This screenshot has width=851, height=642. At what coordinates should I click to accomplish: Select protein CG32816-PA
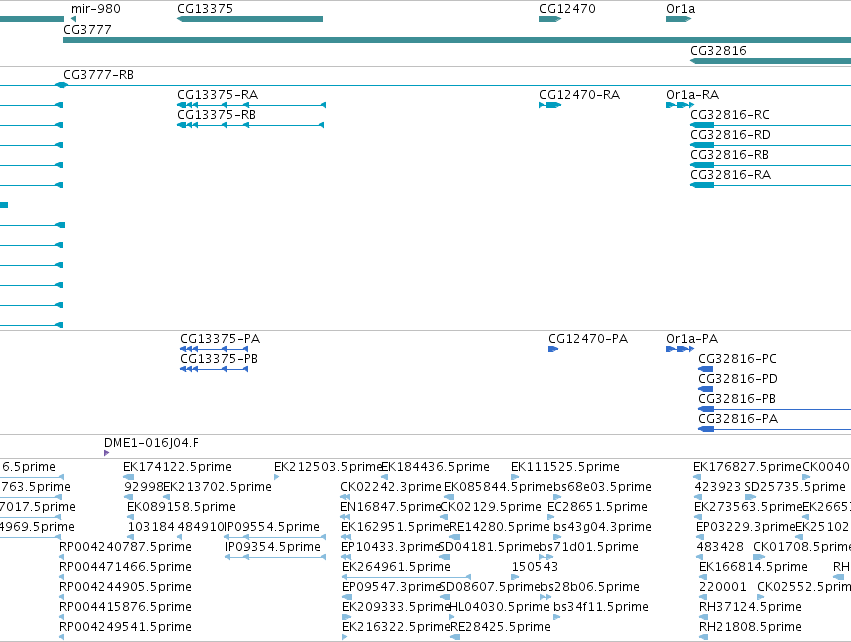[x=738, y=419]
